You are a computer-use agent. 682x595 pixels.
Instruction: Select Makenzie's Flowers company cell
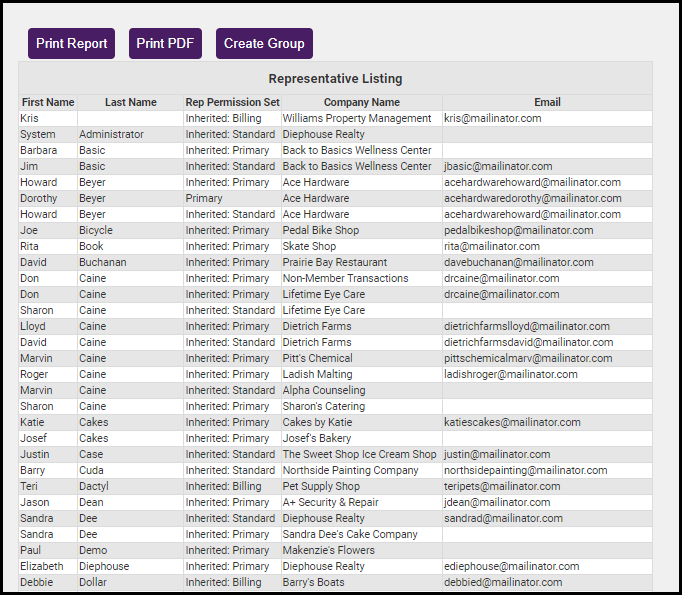point(362,550)
